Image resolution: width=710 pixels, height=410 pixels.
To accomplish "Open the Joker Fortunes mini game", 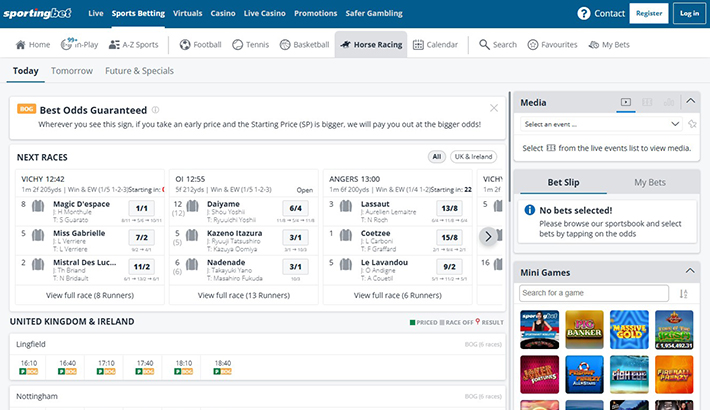I will point(539,374).
